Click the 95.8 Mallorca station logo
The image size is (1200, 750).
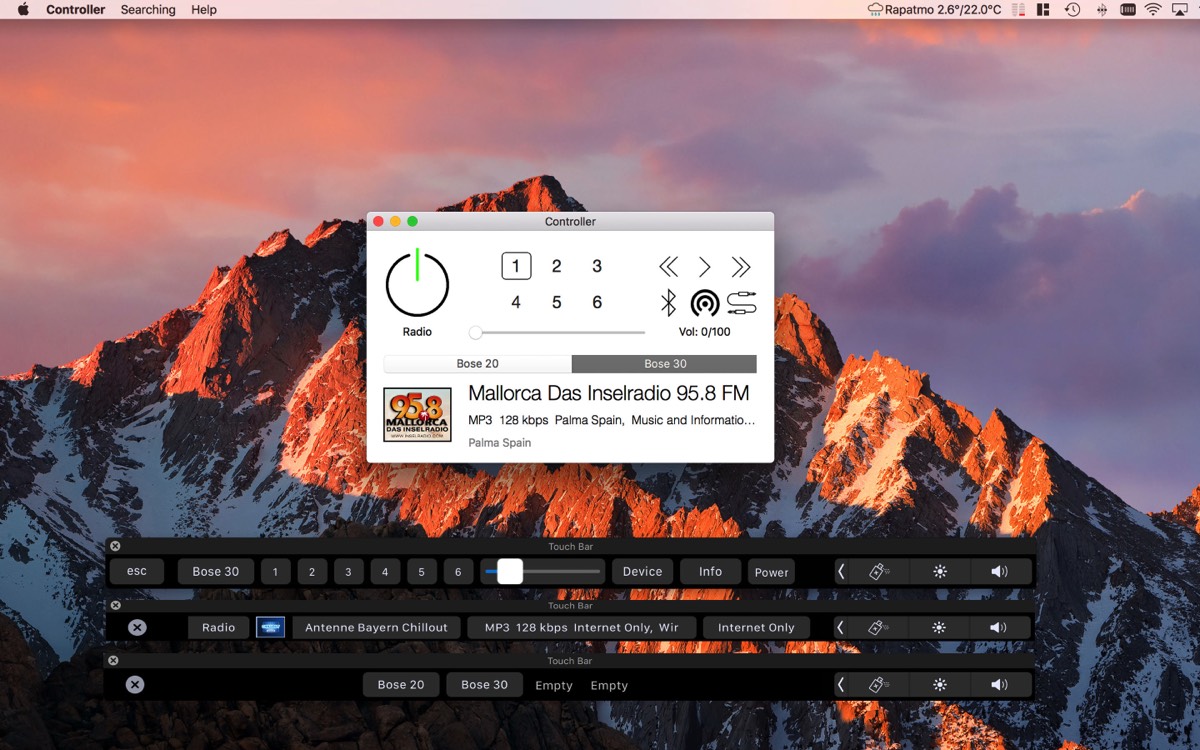(417, 415)
